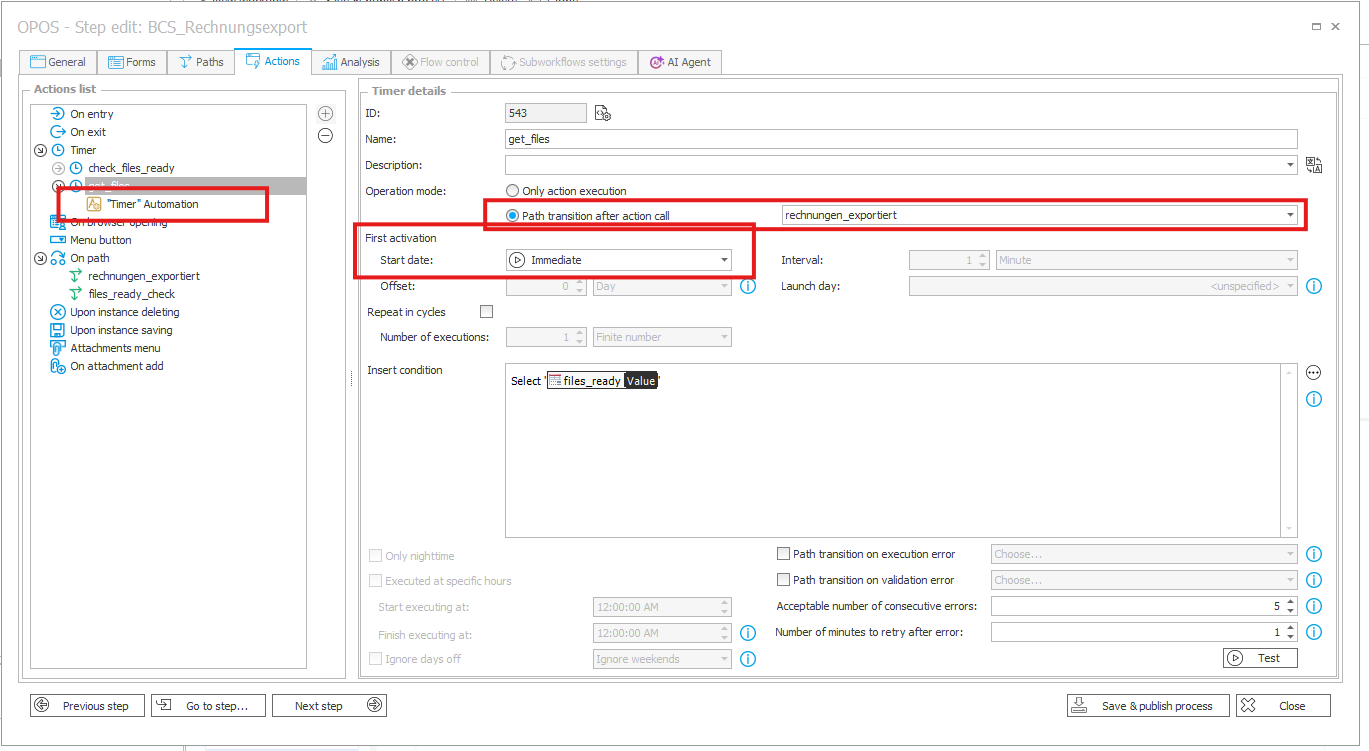This screenshot has height=751, width=1369.
Task: Check Path transition on validation error
Action: coord(784,580)
